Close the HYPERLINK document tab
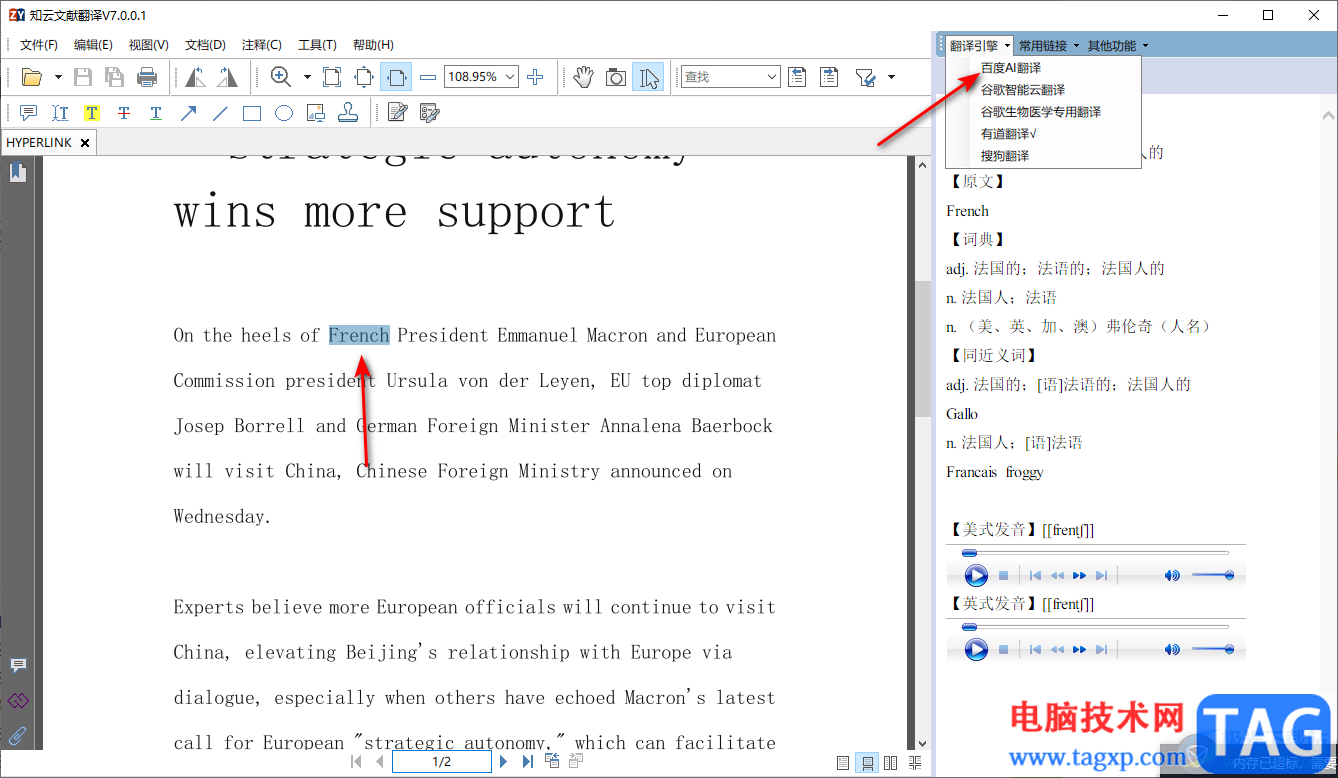 (x=85, y=143)
